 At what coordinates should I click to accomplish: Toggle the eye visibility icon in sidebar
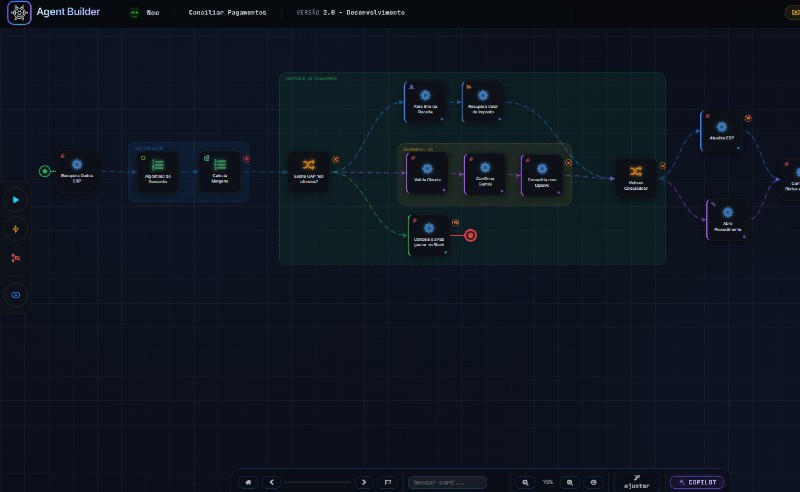(16, 295)
